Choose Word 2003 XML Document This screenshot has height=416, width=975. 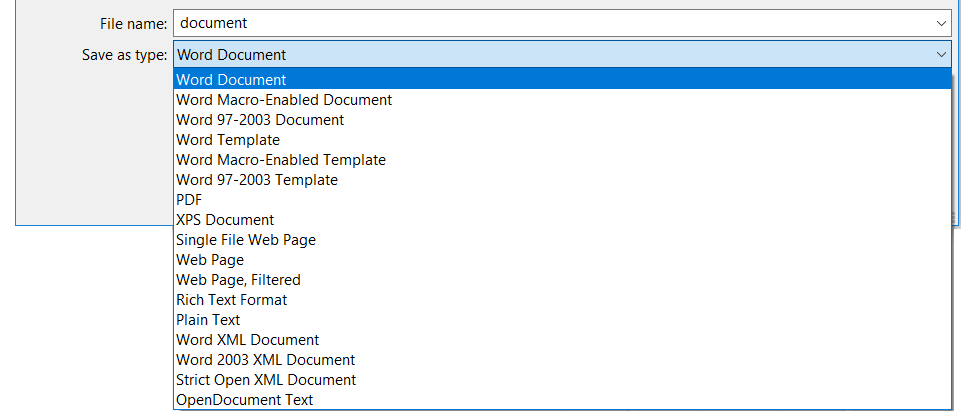pos(562,359)
